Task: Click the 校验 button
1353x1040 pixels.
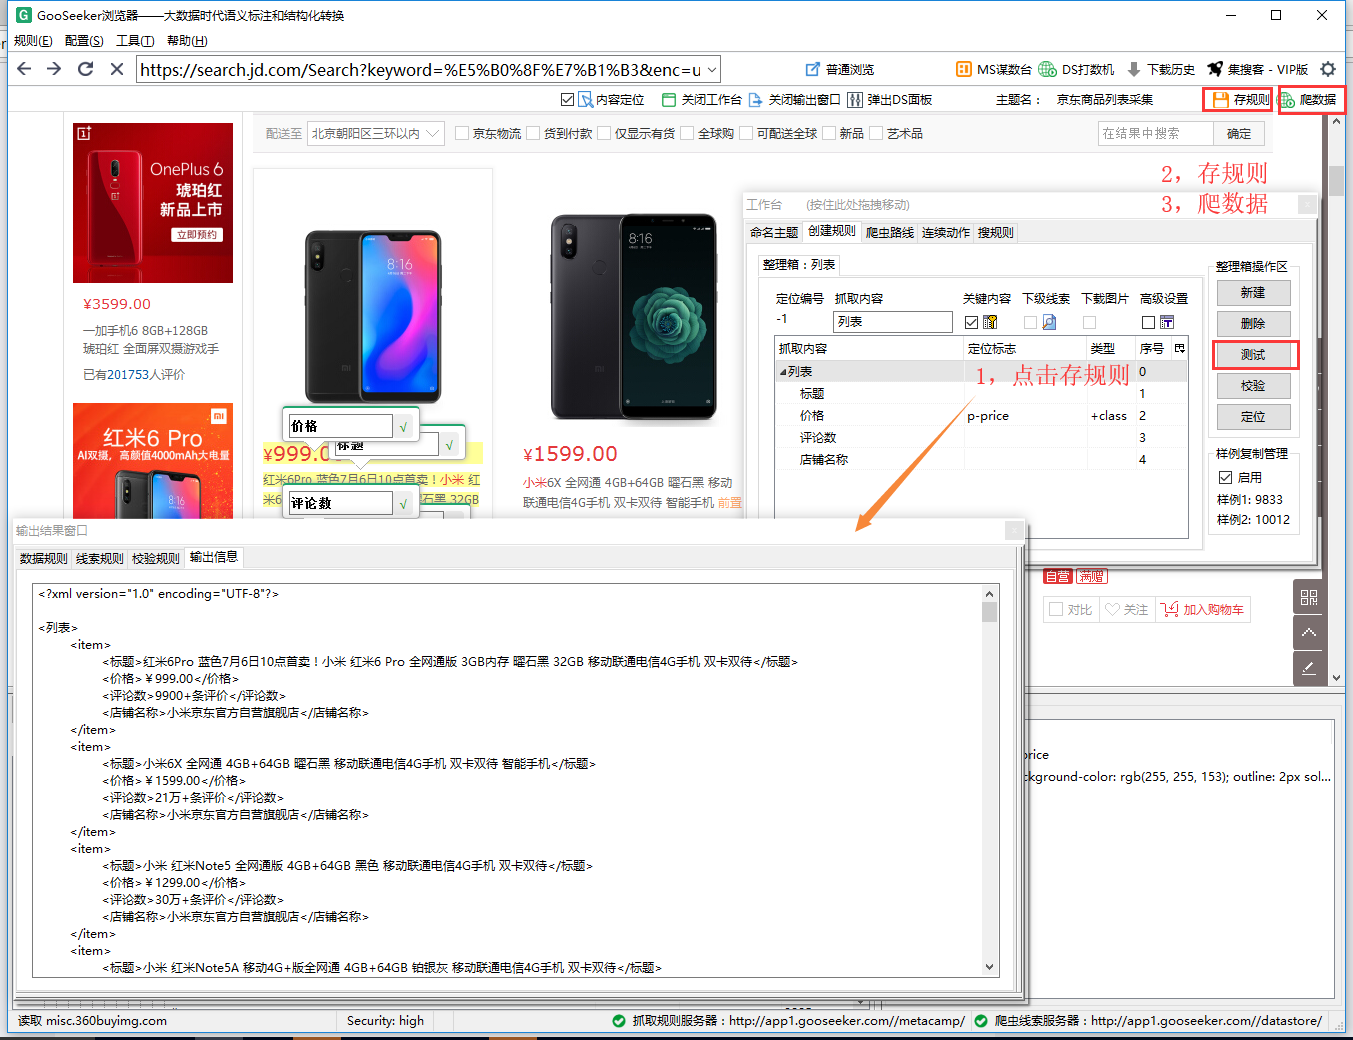Action: [1253, 385]
